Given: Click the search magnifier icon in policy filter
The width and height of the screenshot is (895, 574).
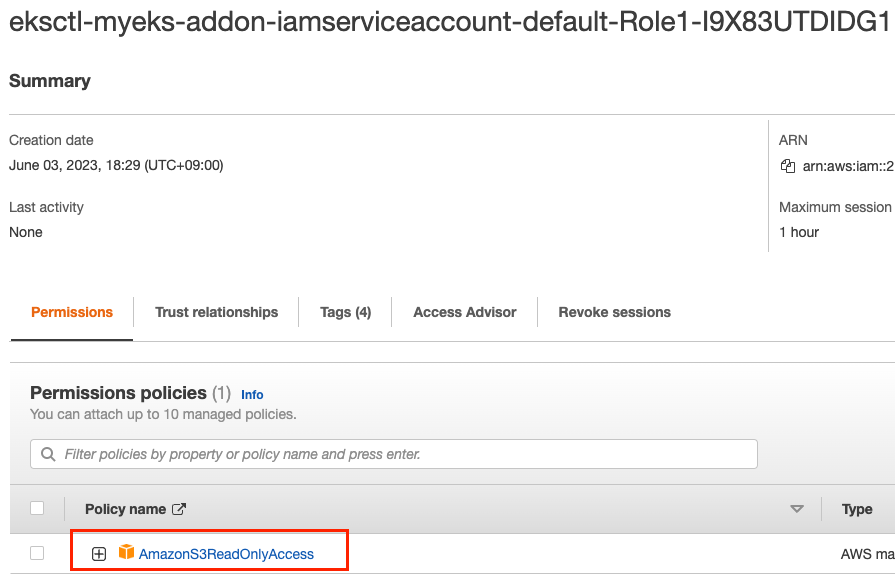Looking at the screenshot, I should [49, 454].
